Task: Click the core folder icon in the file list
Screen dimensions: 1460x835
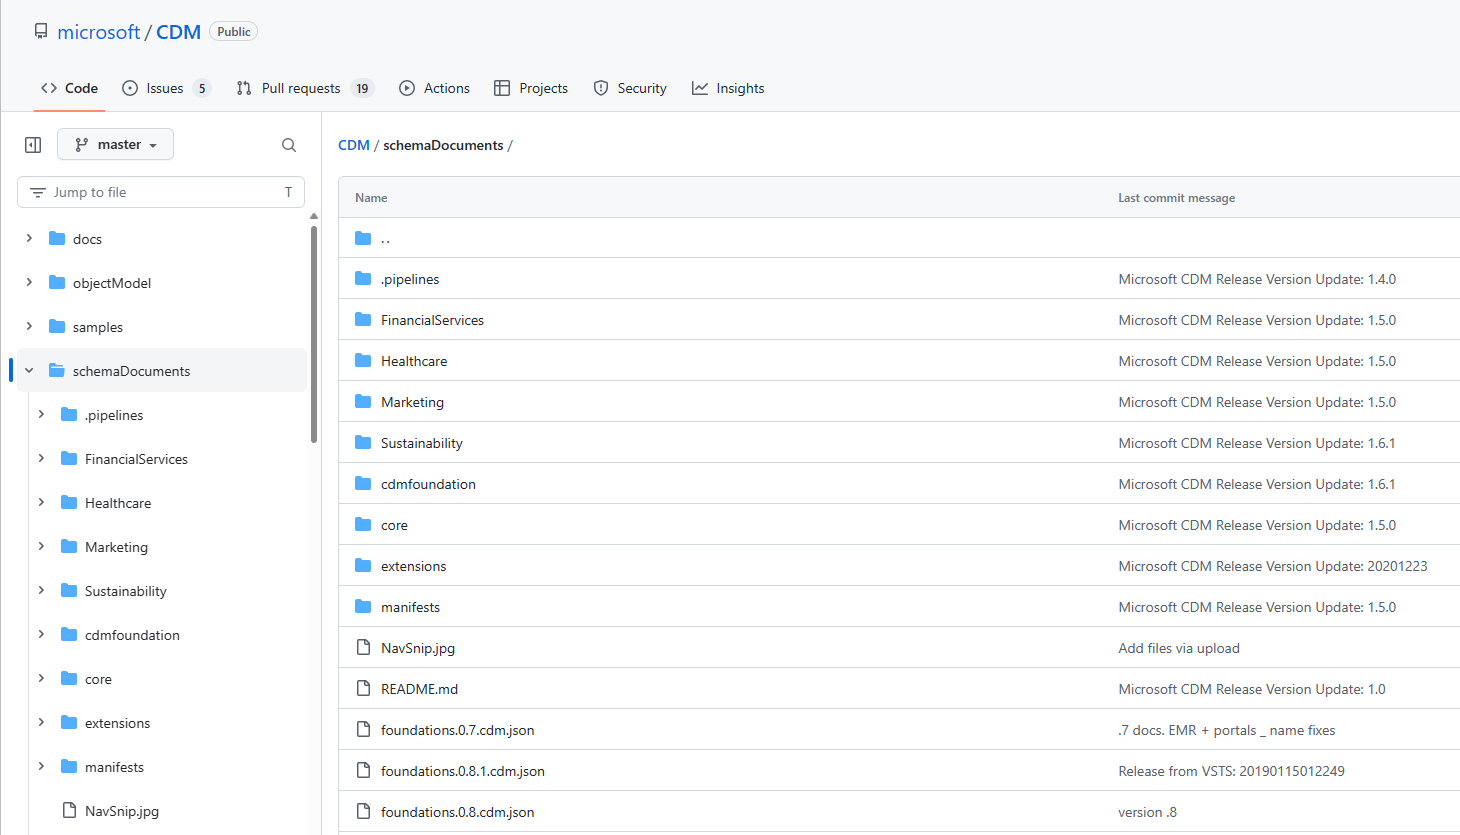Action: (363, 525)
